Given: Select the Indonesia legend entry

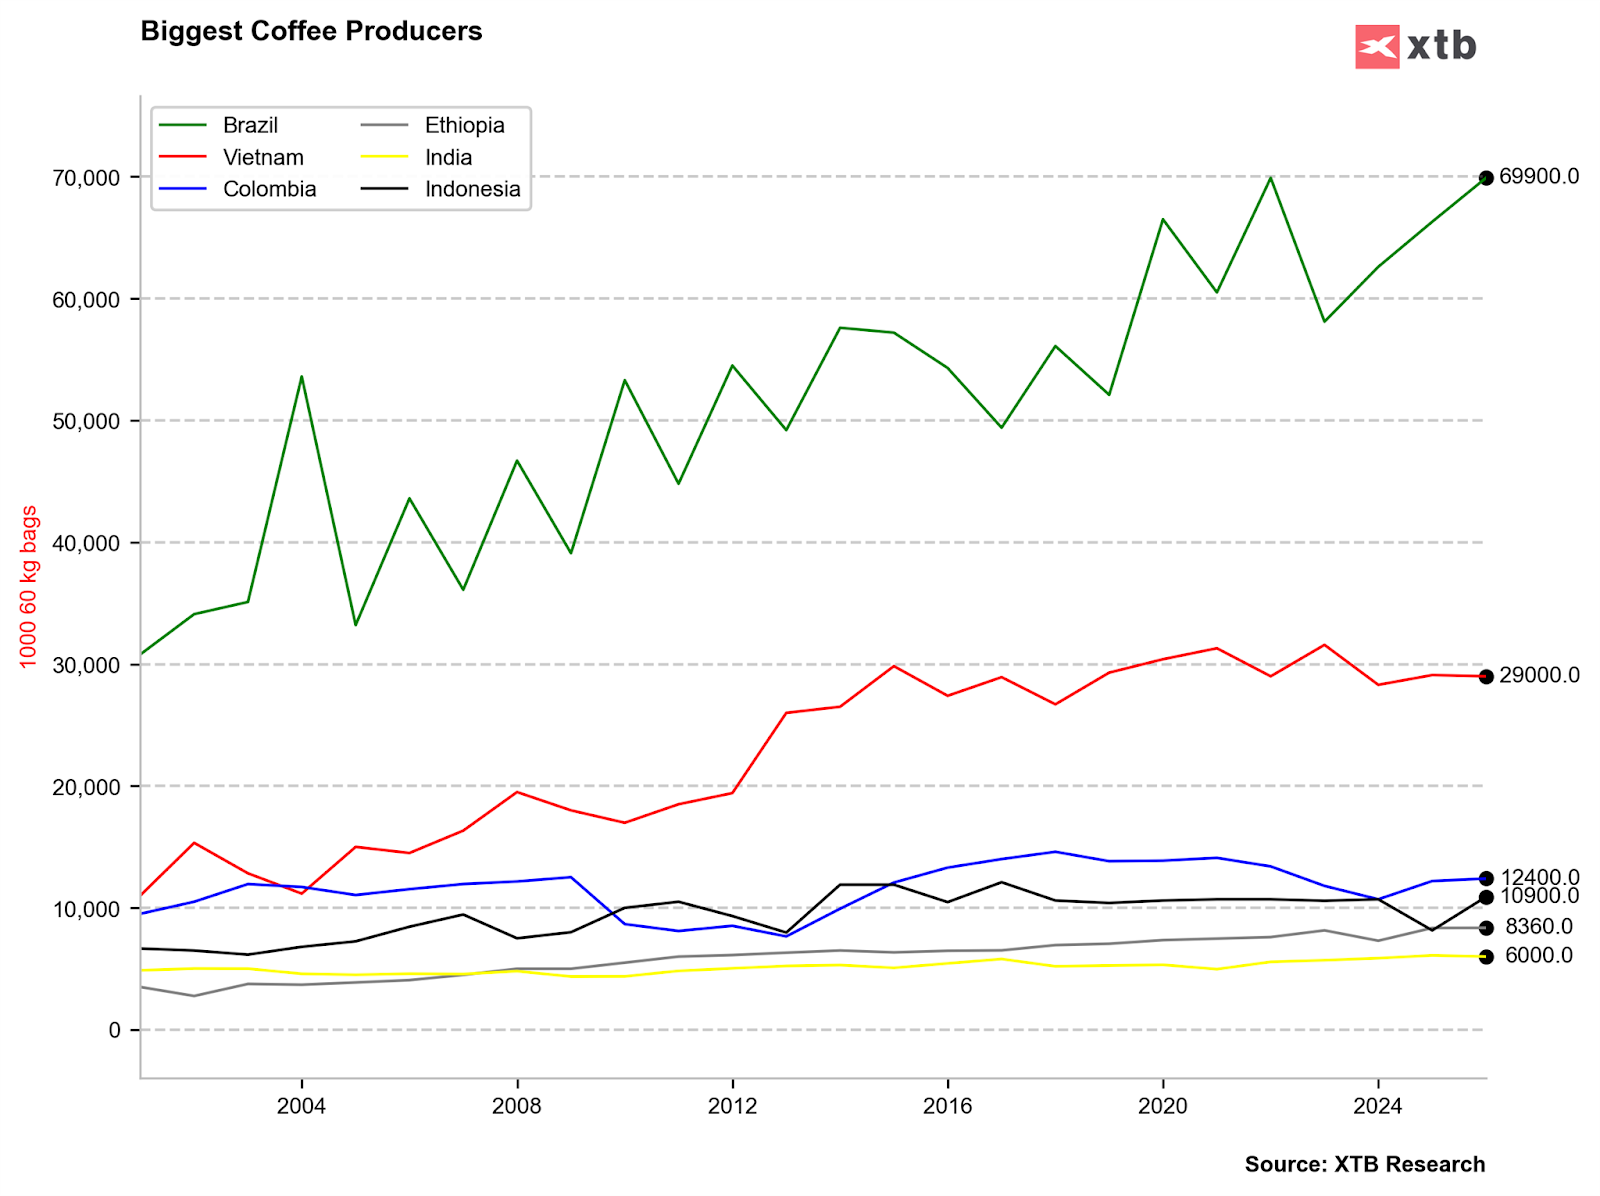Looking at the screenshot, I should point(441,189).
